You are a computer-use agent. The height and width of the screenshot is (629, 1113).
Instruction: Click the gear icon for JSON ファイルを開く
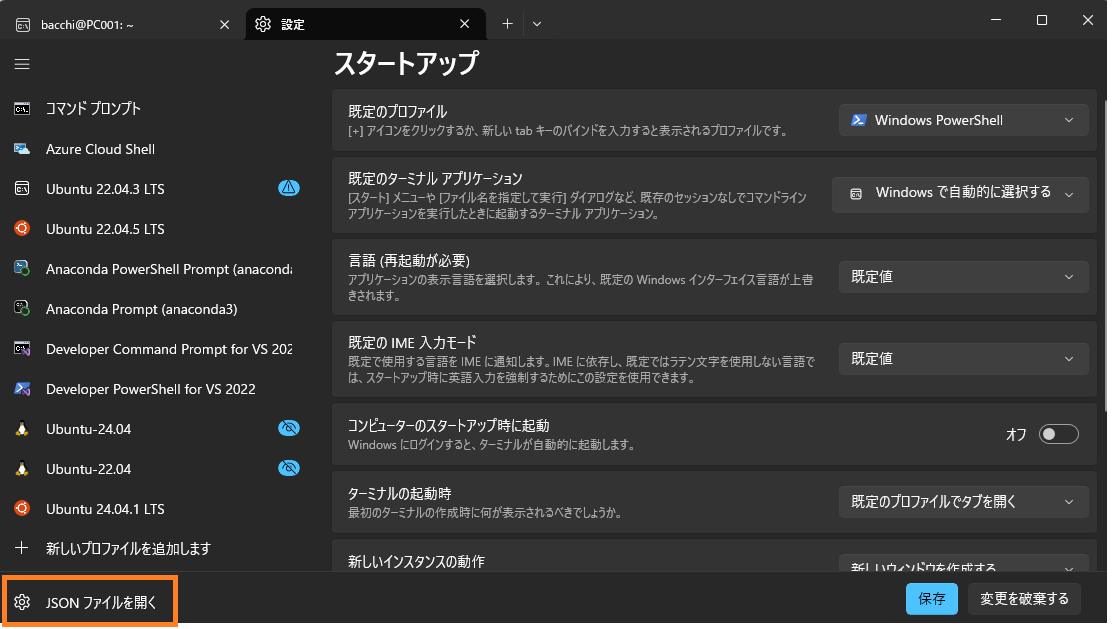click(22, 602)
